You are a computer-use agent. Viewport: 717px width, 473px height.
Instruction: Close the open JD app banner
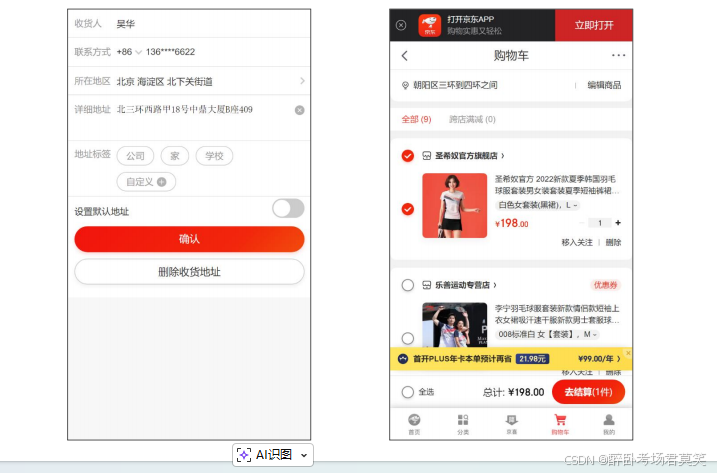coord(401,25)
